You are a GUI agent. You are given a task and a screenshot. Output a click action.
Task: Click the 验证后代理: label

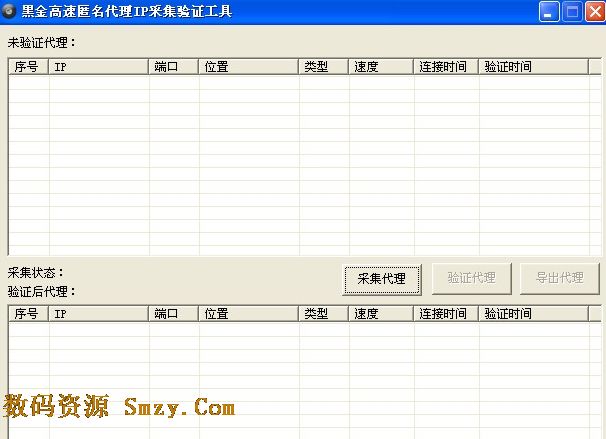click(42, 291)
